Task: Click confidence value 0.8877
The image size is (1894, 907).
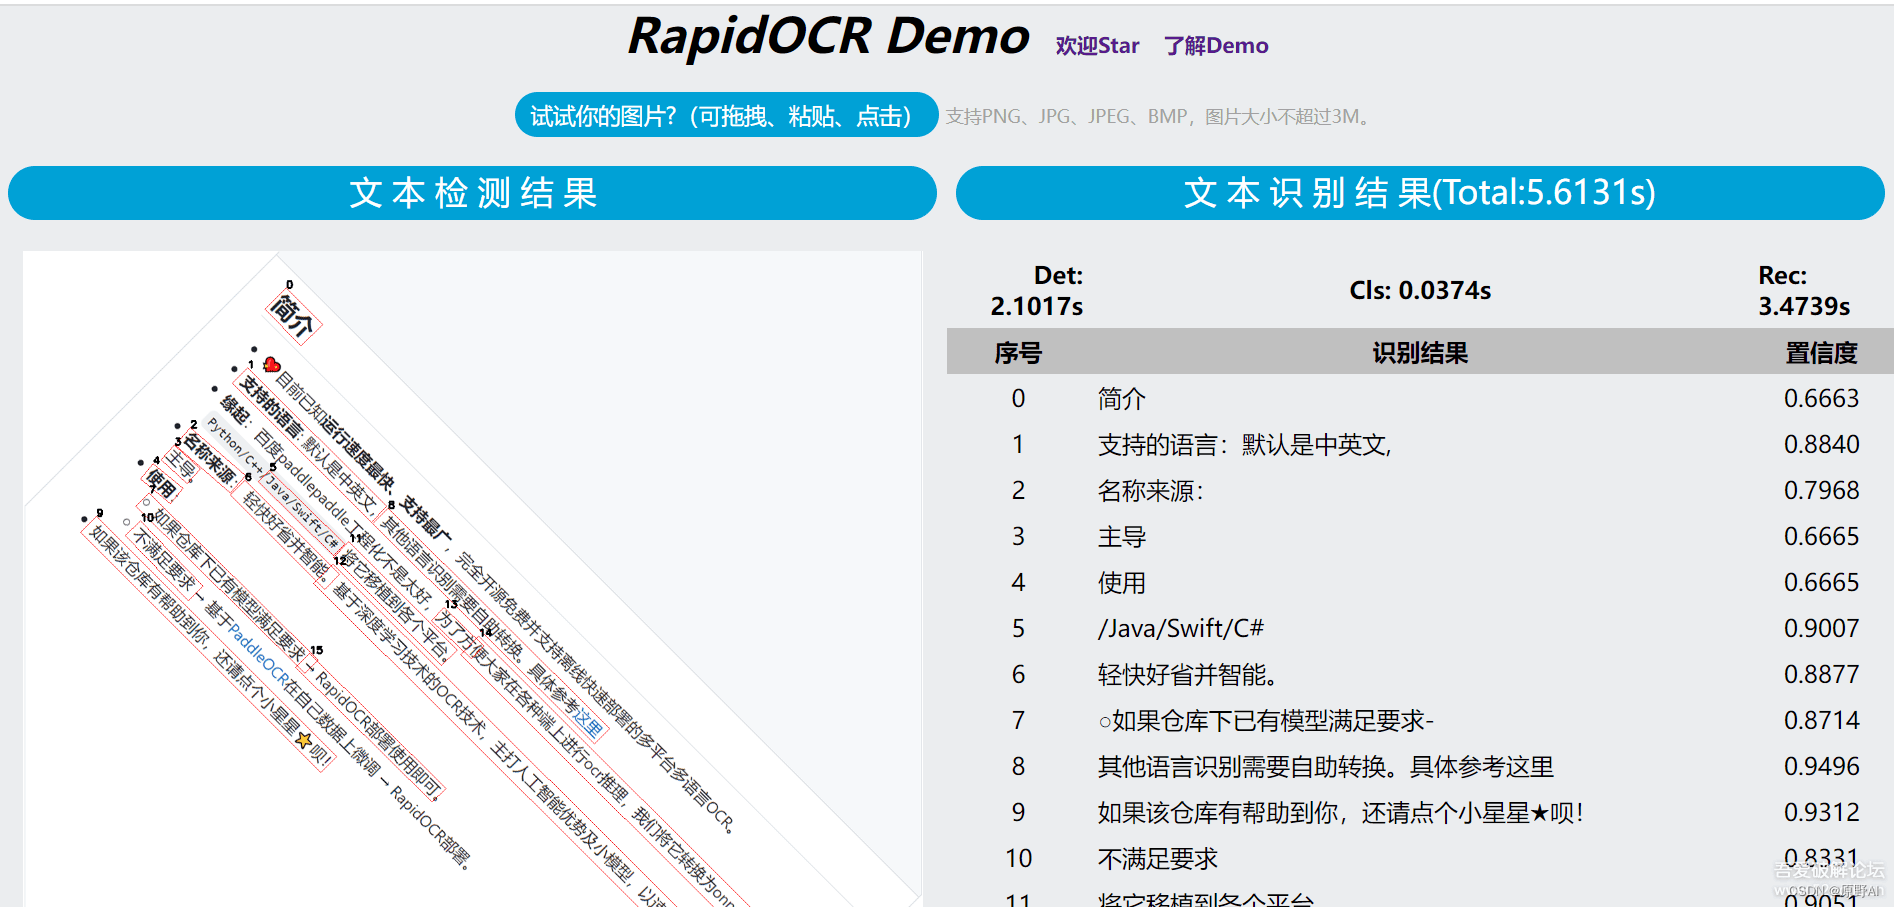Action: pyautogui.click(x=1822, y=675)
